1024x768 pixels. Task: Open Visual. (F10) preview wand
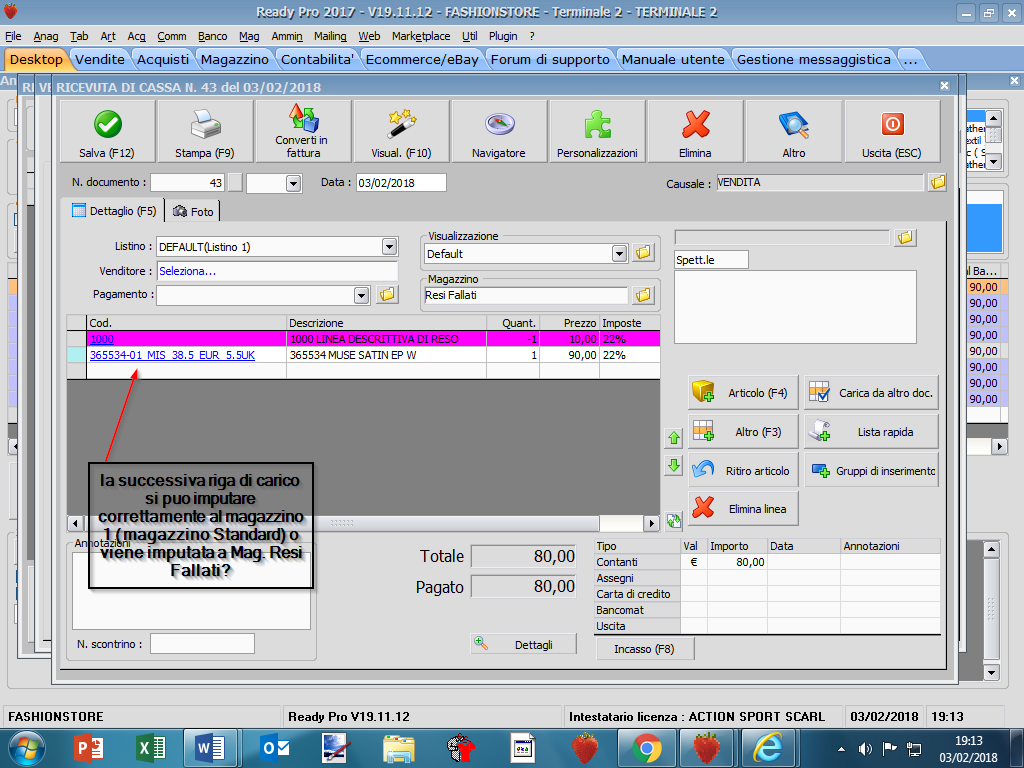coord(401,131)
